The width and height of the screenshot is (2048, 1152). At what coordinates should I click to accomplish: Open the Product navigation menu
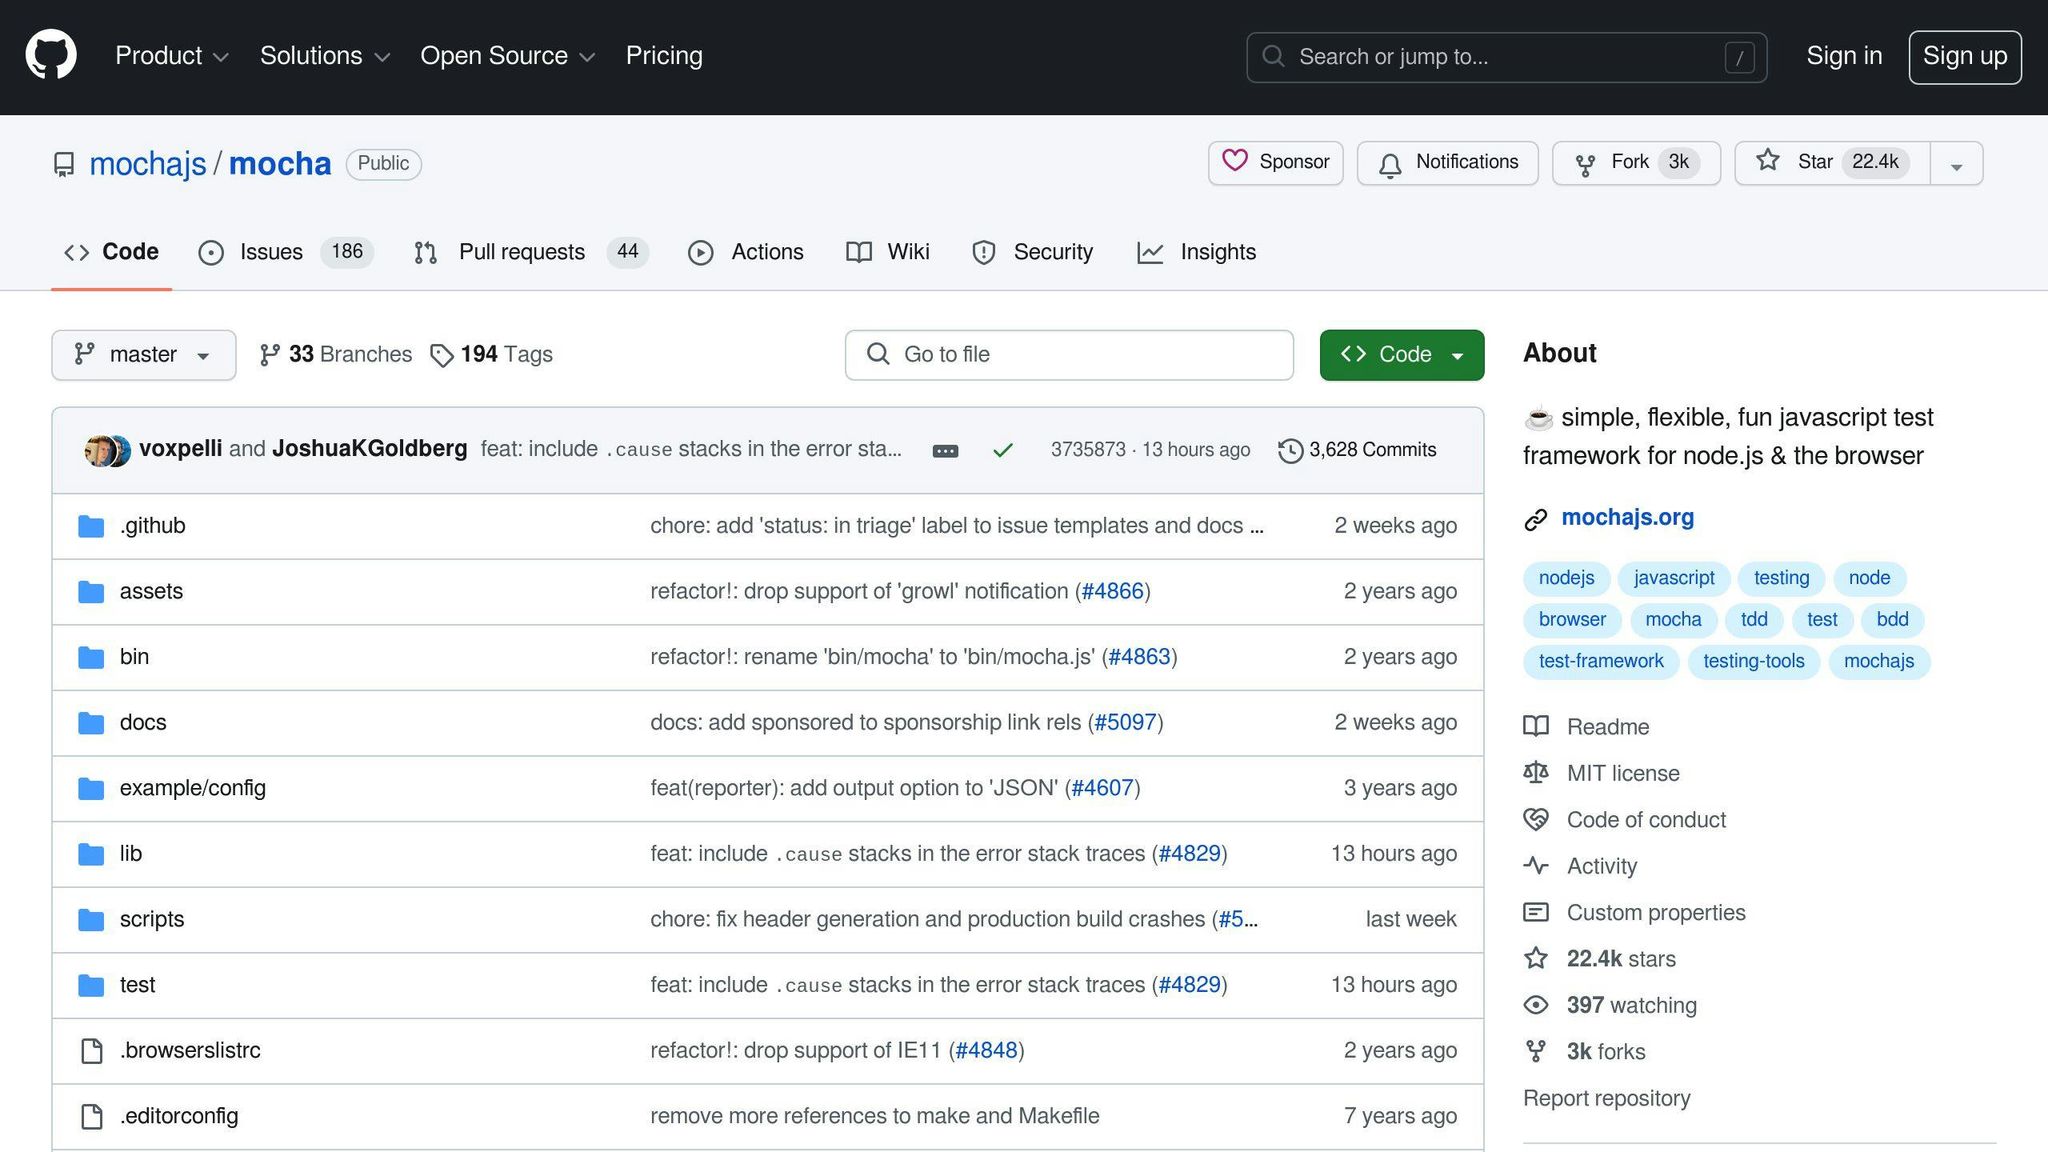click(171, 56)
